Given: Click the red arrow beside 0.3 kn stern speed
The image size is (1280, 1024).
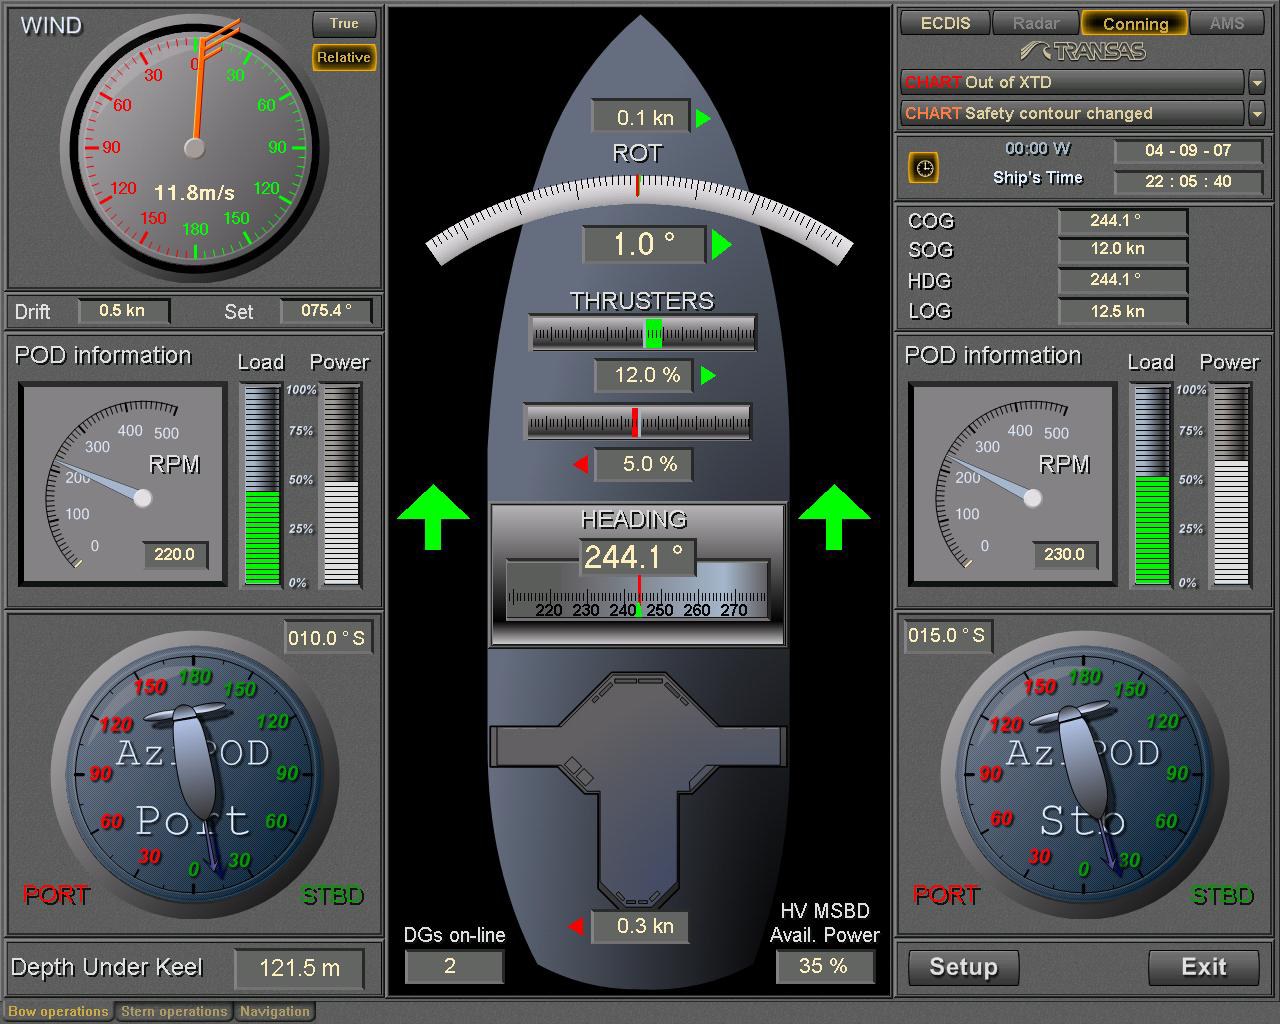Looking at the screenshot, I should [x=578, y=926].
